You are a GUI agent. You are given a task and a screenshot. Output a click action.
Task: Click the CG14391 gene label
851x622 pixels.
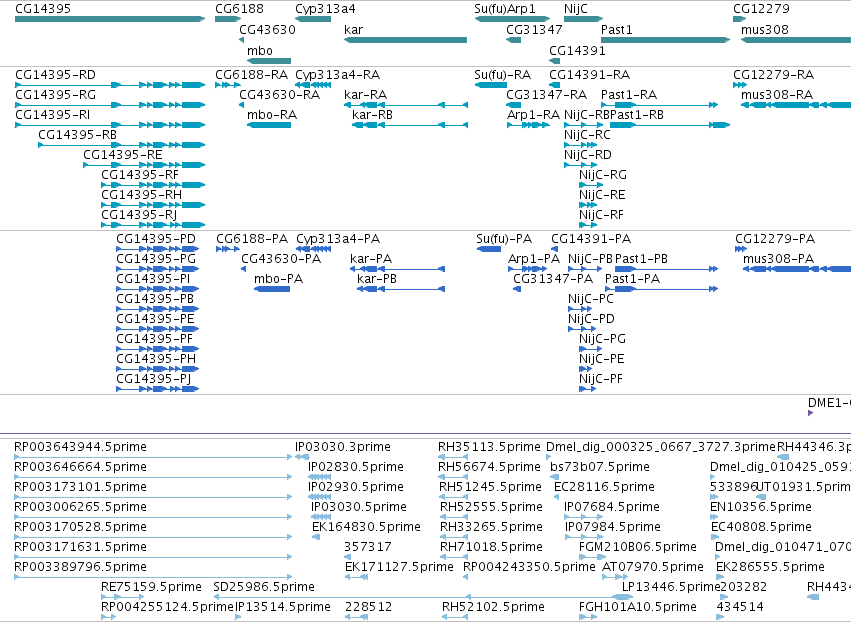click(x=577, y=50)
